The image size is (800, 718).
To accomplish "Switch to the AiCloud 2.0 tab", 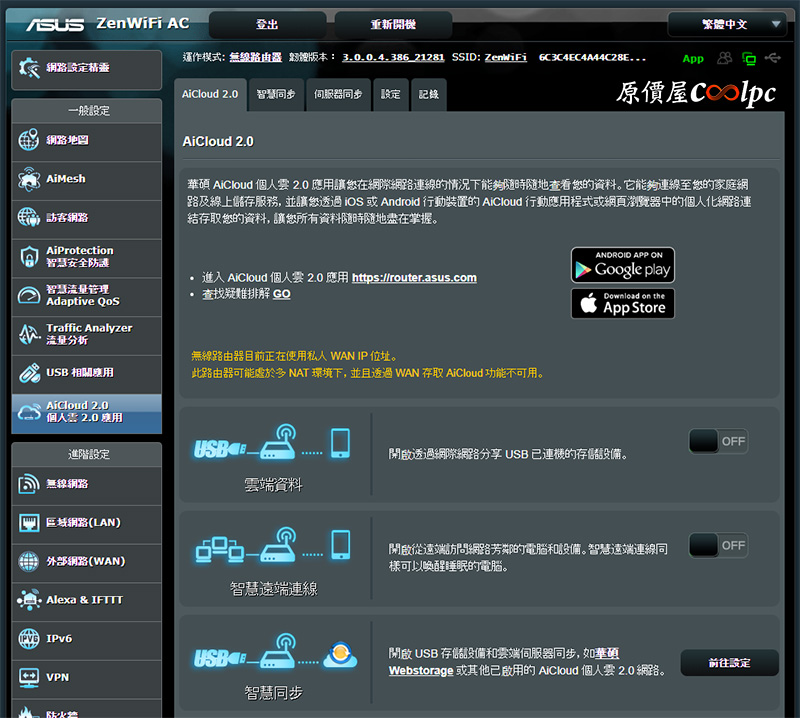I will pos(210,94).
